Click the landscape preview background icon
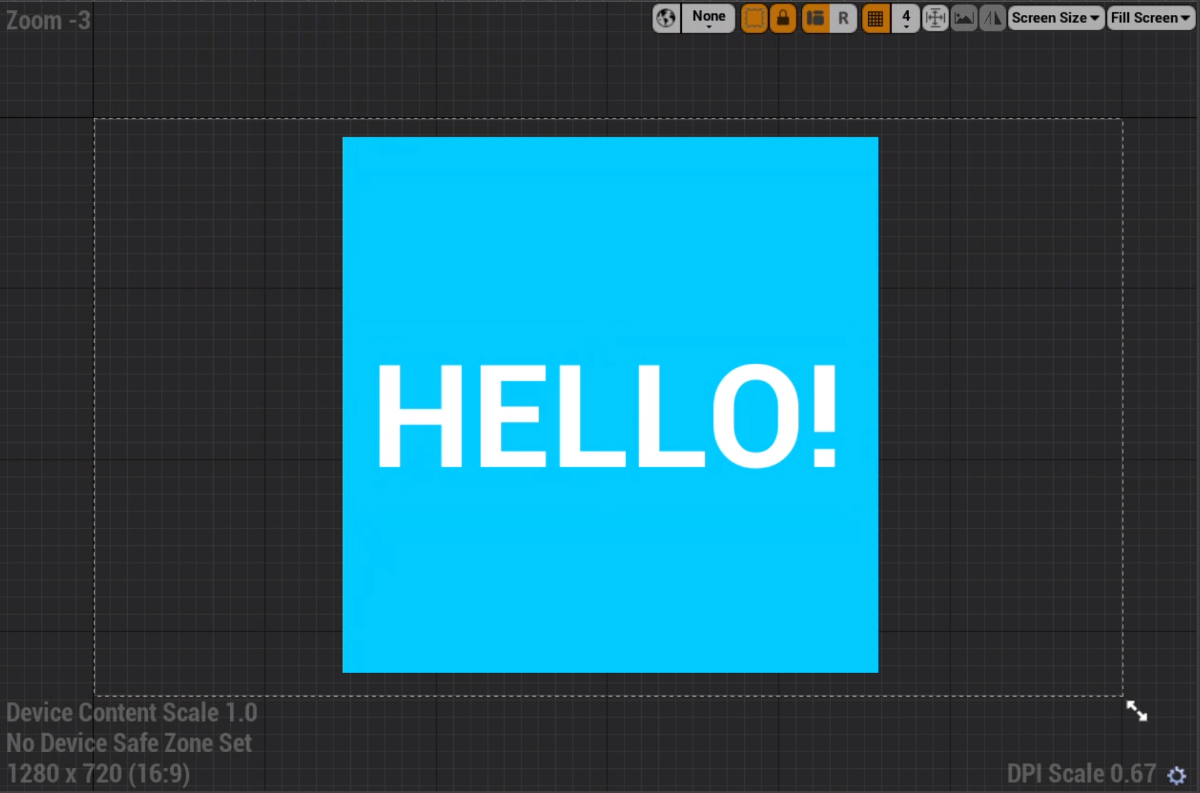The image size is (1200, 793). 964,18
